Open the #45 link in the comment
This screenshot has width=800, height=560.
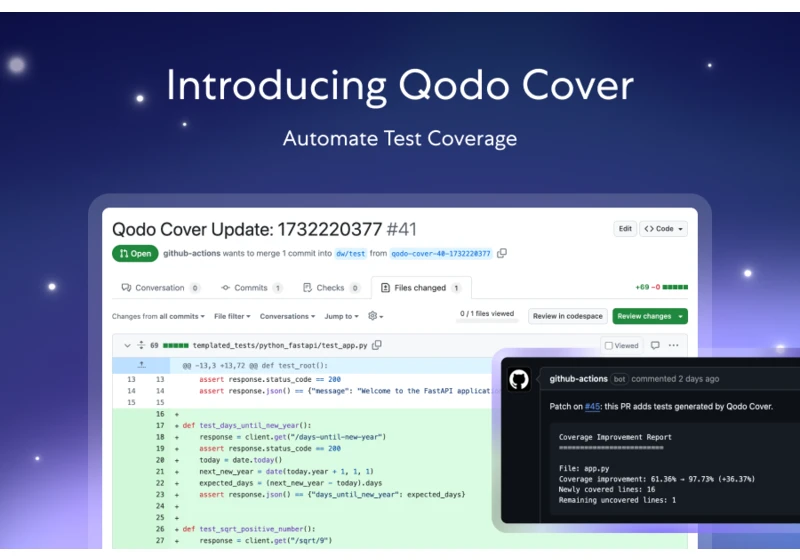point(592,406)
